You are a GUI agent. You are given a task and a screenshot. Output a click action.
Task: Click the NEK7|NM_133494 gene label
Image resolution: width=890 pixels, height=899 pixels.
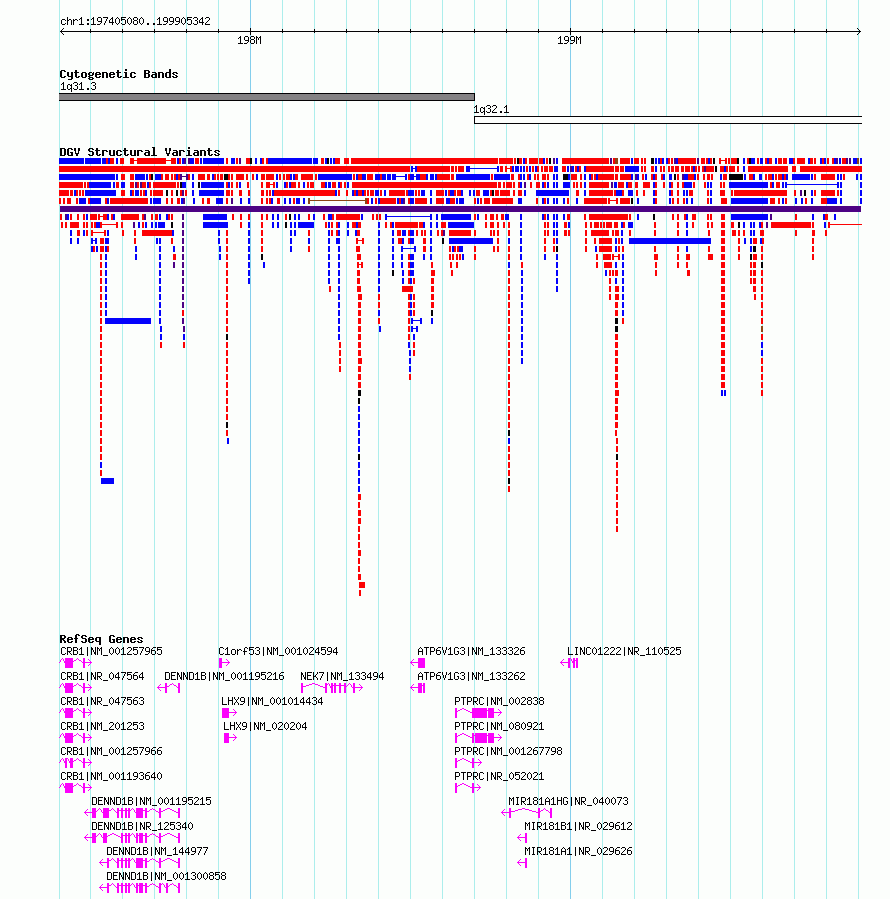(x=342, y=677)
